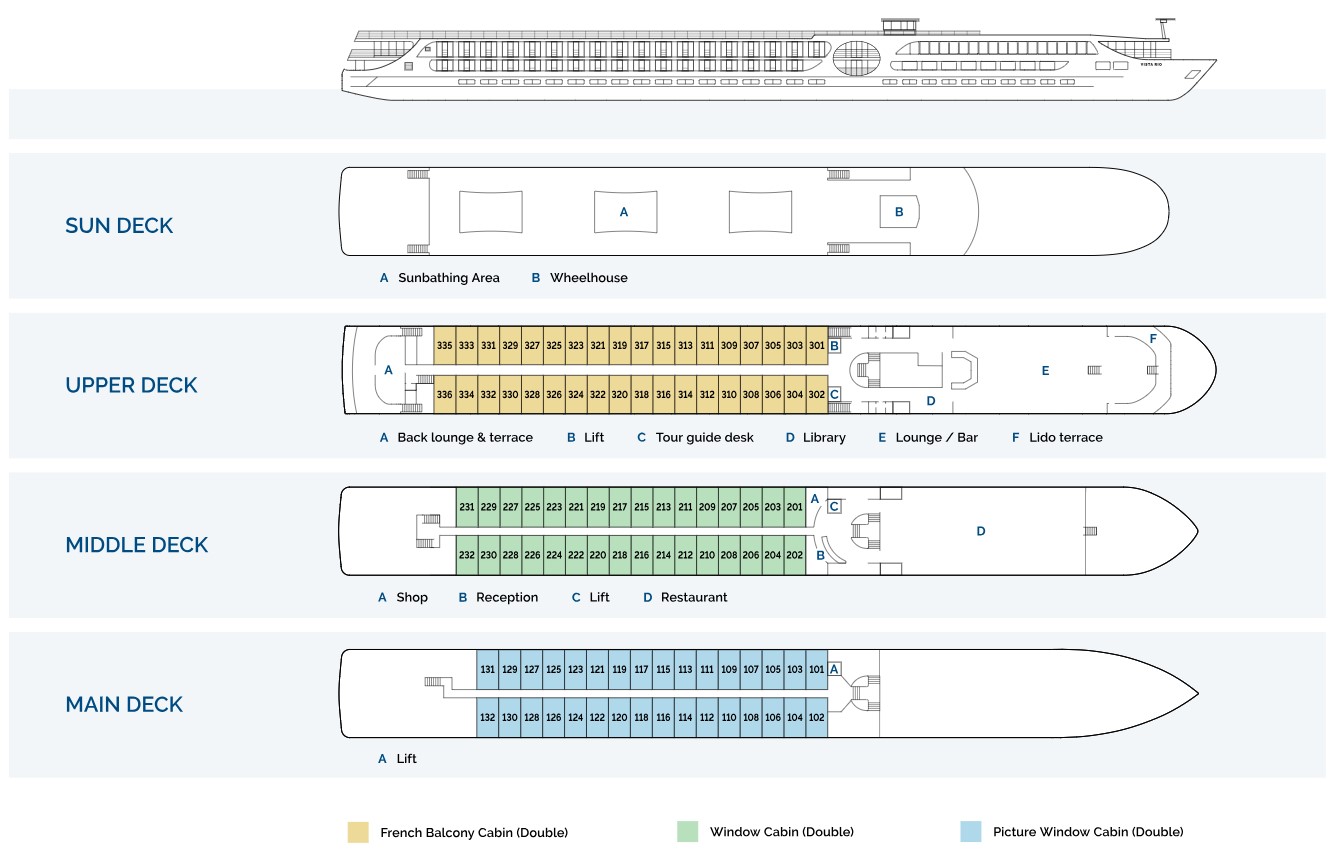Choose cabin 102 on the Main Deck
This screenshot has width=1336, height=866.
pos(816,717)
